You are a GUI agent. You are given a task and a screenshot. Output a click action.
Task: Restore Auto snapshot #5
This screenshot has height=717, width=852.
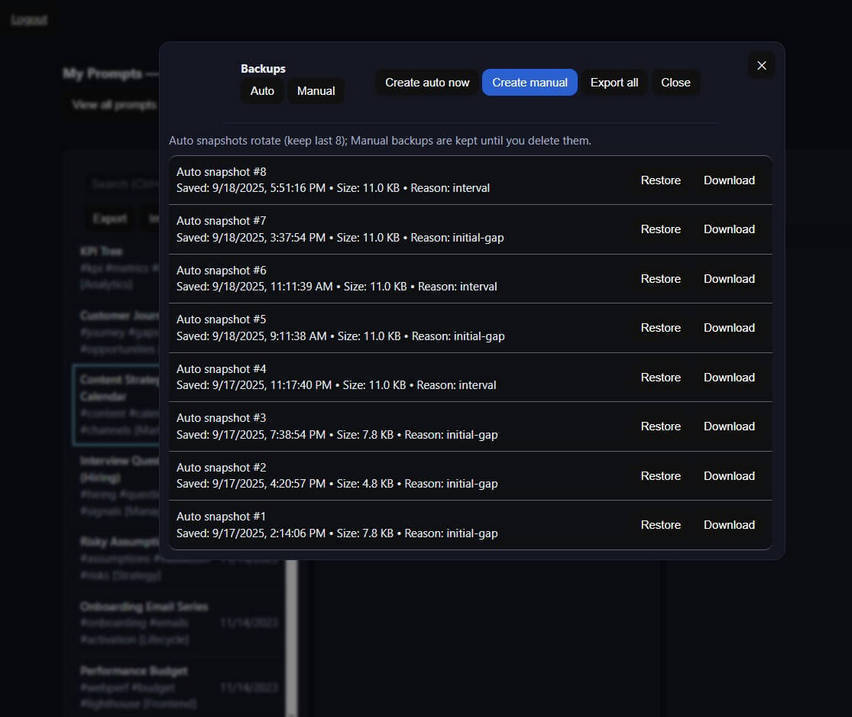660,328
